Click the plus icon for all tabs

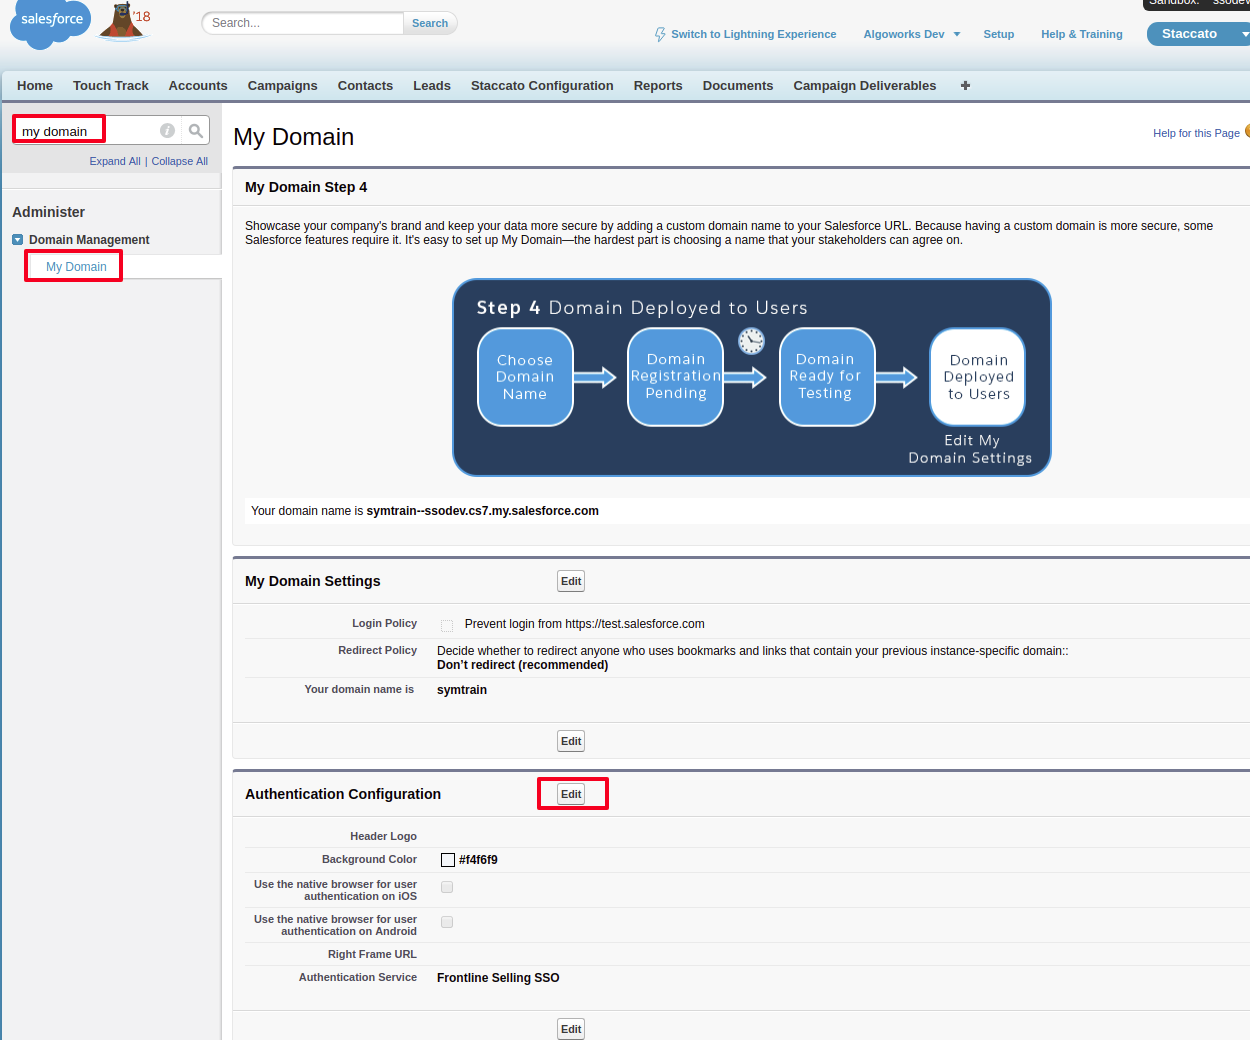pos(965,86)
